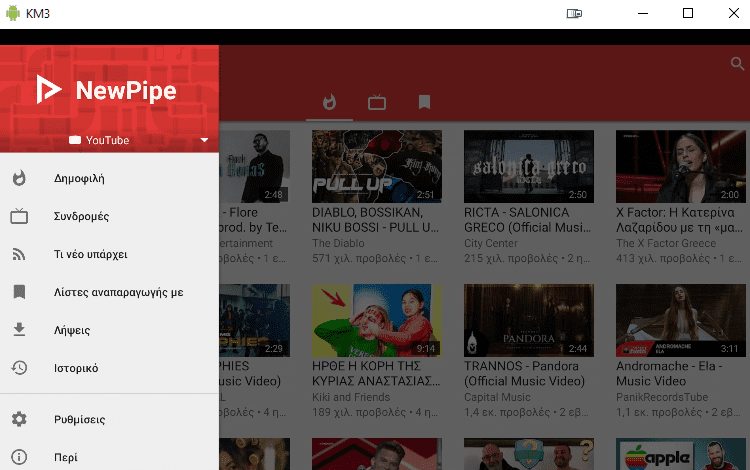Click channel name City Center

491,243
